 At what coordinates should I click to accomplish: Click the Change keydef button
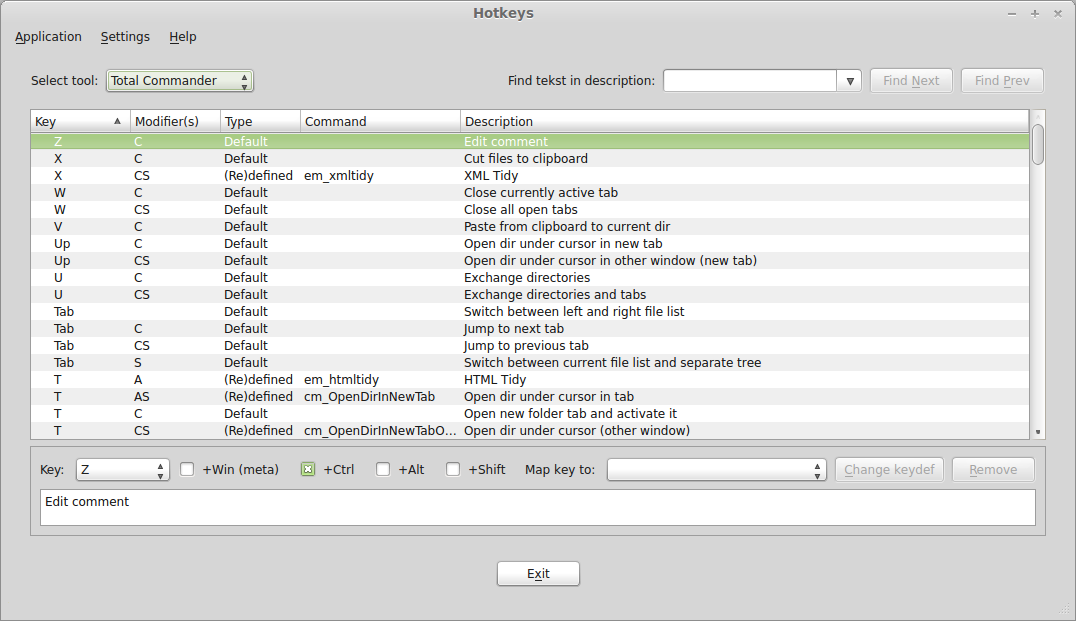pyautogui.click(x=889, y=470)
